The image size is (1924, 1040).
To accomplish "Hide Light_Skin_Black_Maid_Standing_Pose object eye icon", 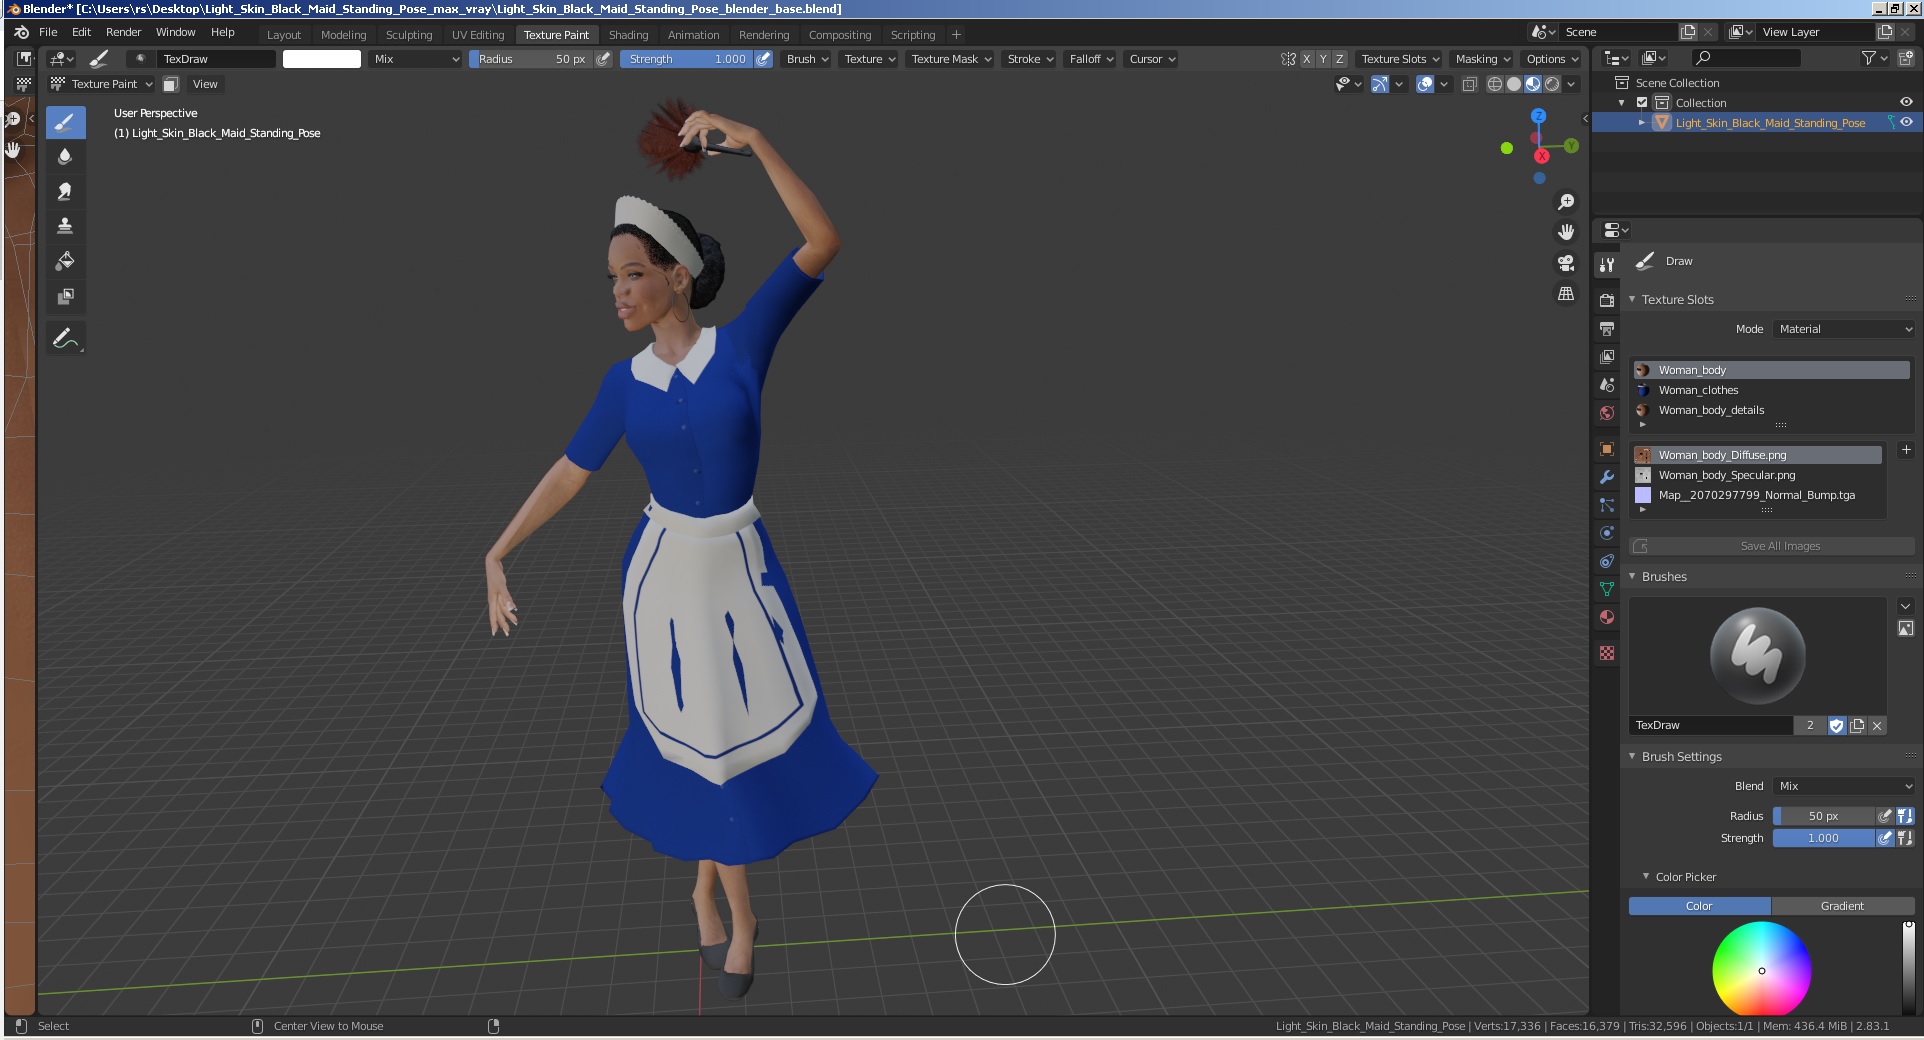I will 1906,122.
